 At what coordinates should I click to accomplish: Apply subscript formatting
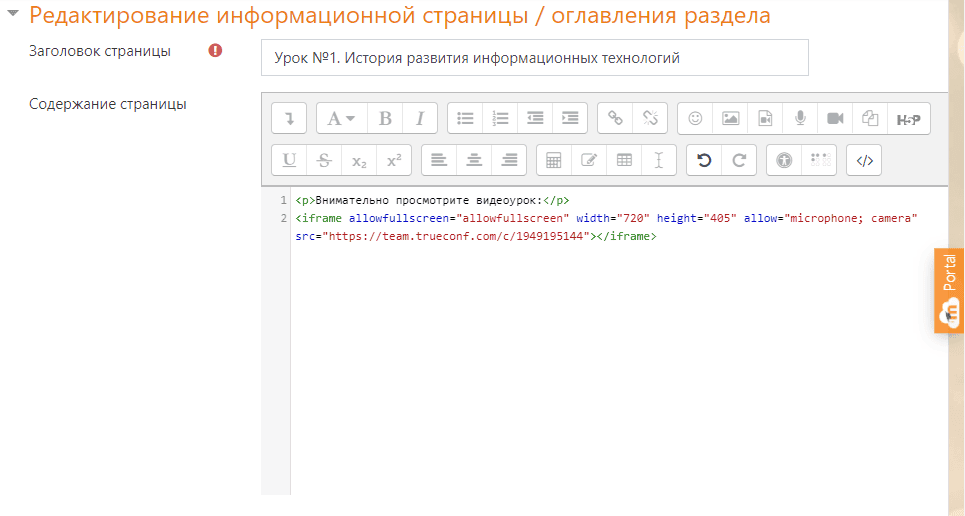click(x=359, y=161)
